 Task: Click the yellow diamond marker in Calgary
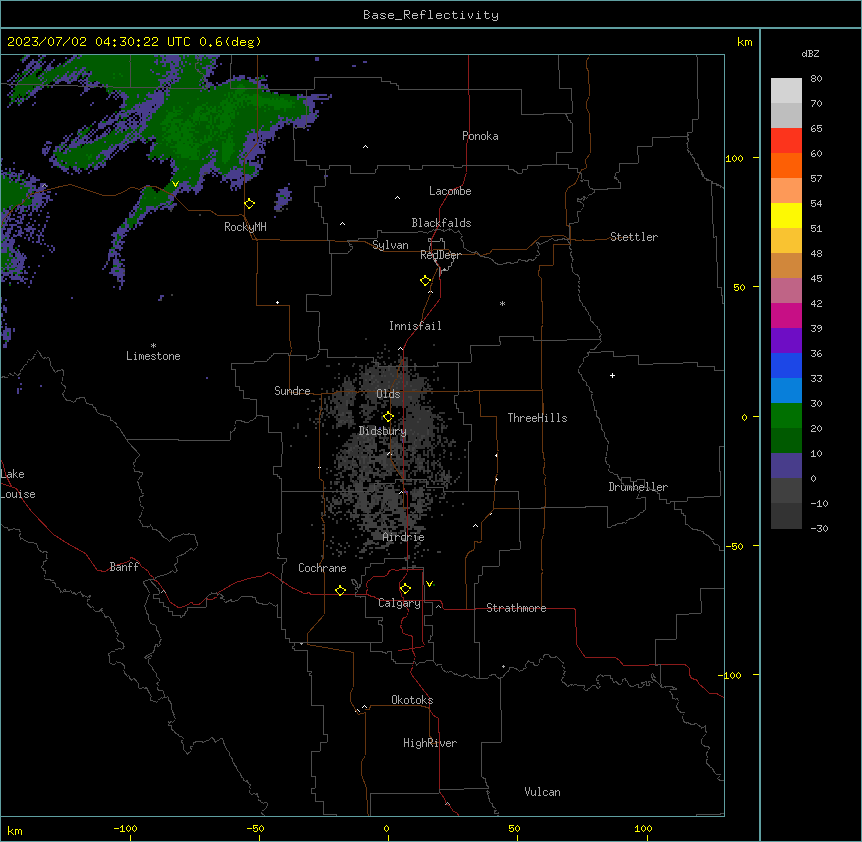click(x=405, y=589)
